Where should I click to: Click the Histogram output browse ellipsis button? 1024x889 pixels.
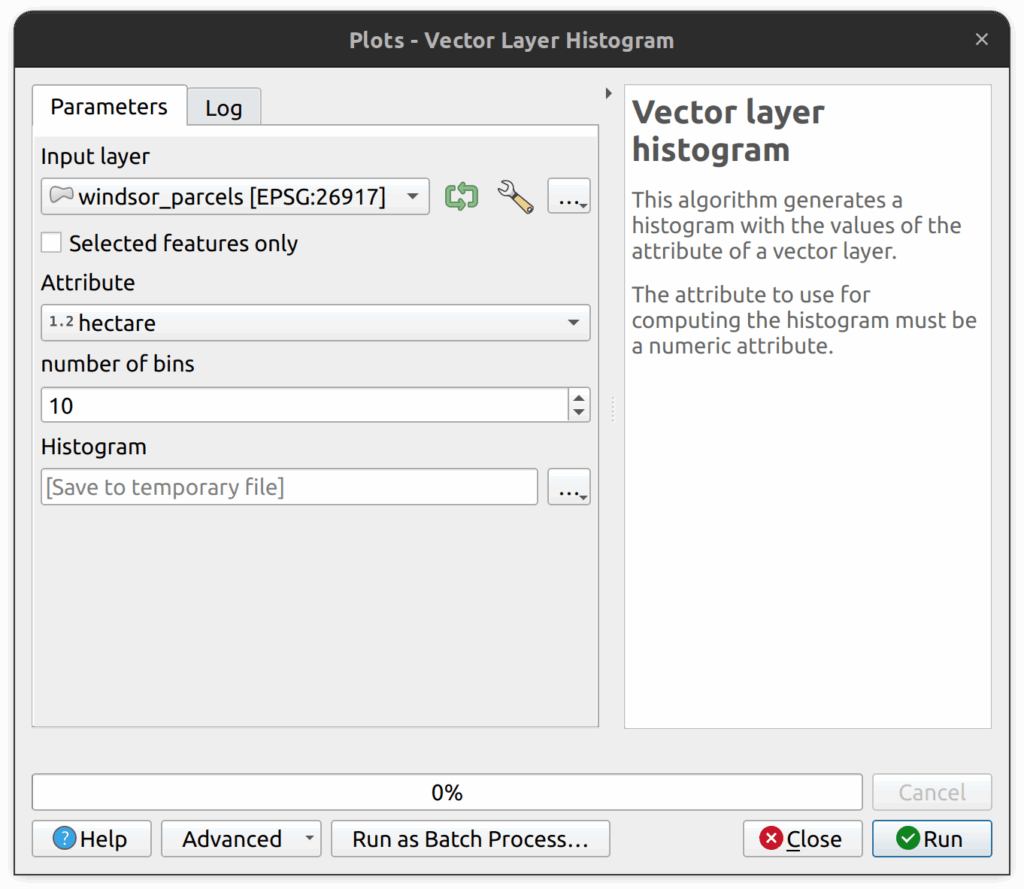(x=568, y=487)
